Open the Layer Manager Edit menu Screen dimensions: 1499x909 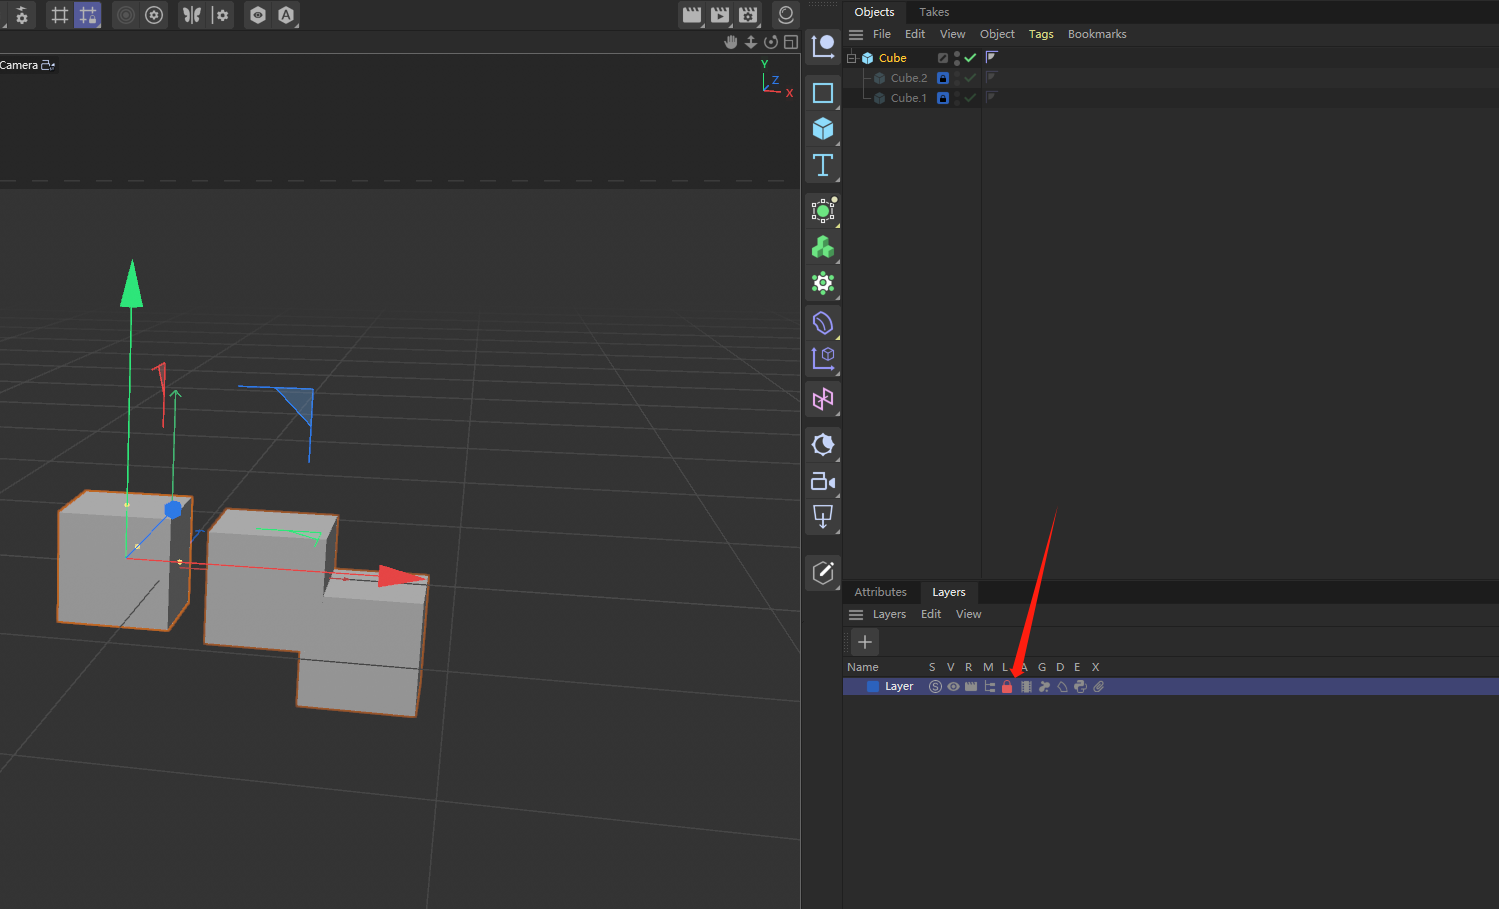point(931,614)
